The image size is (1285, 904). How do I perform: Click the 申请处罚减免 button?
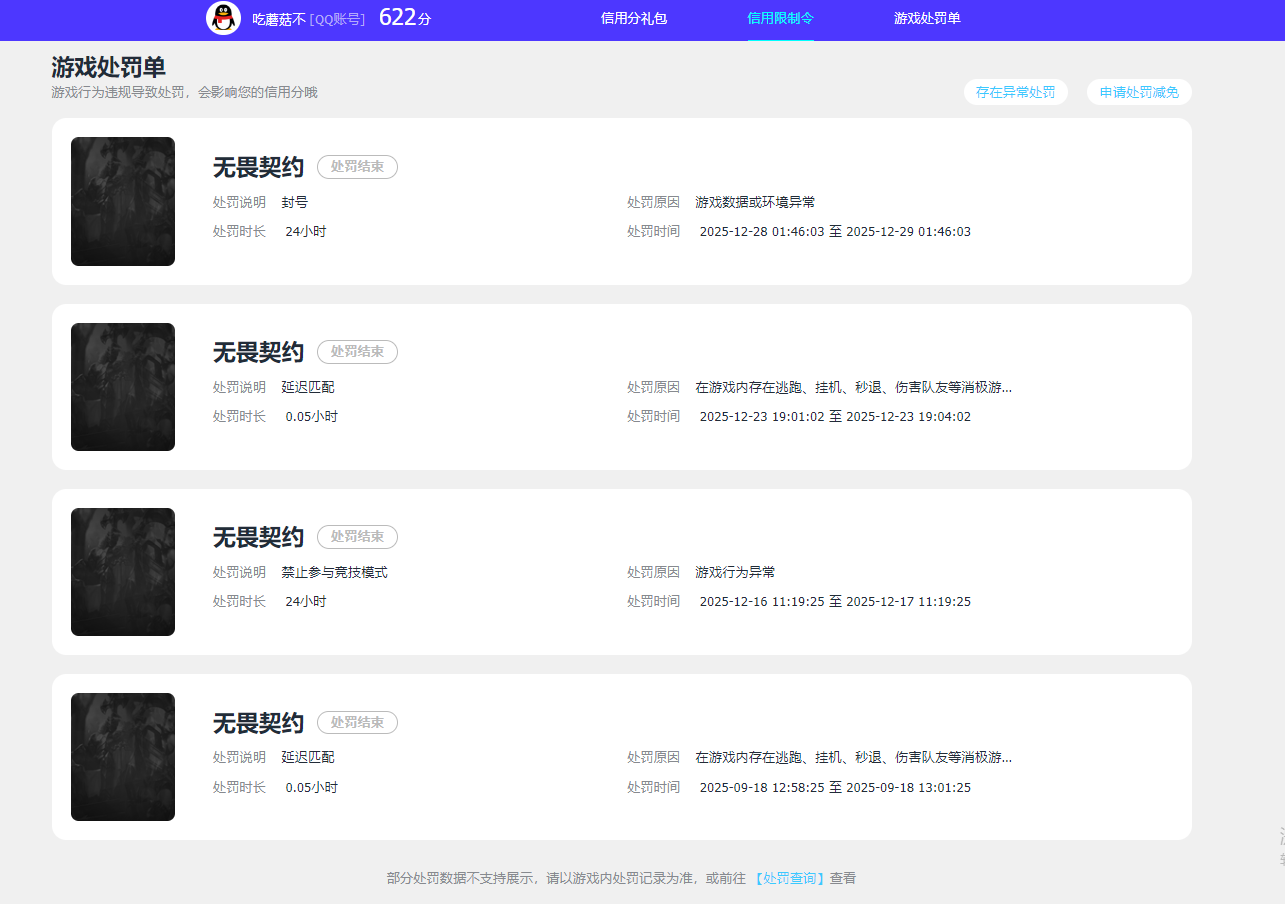[1138, 91]
